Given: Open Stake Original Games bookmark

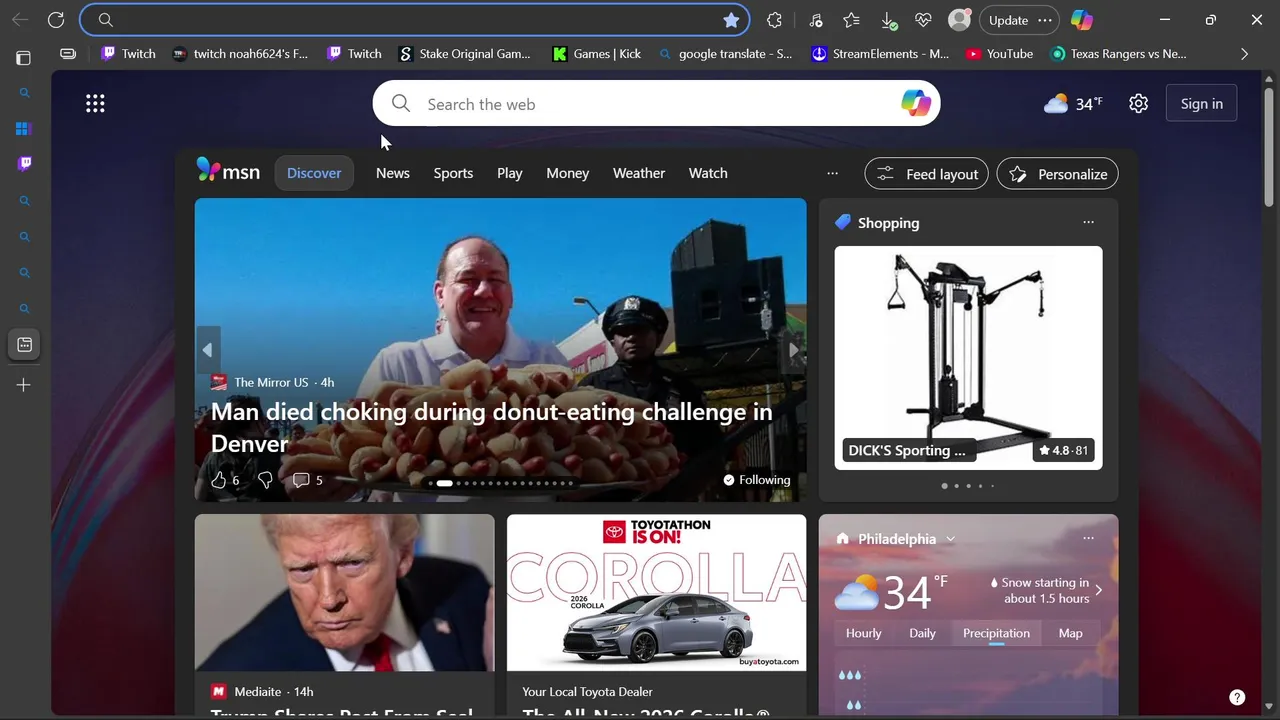Looking at the screenshot, I should (465, 54).
